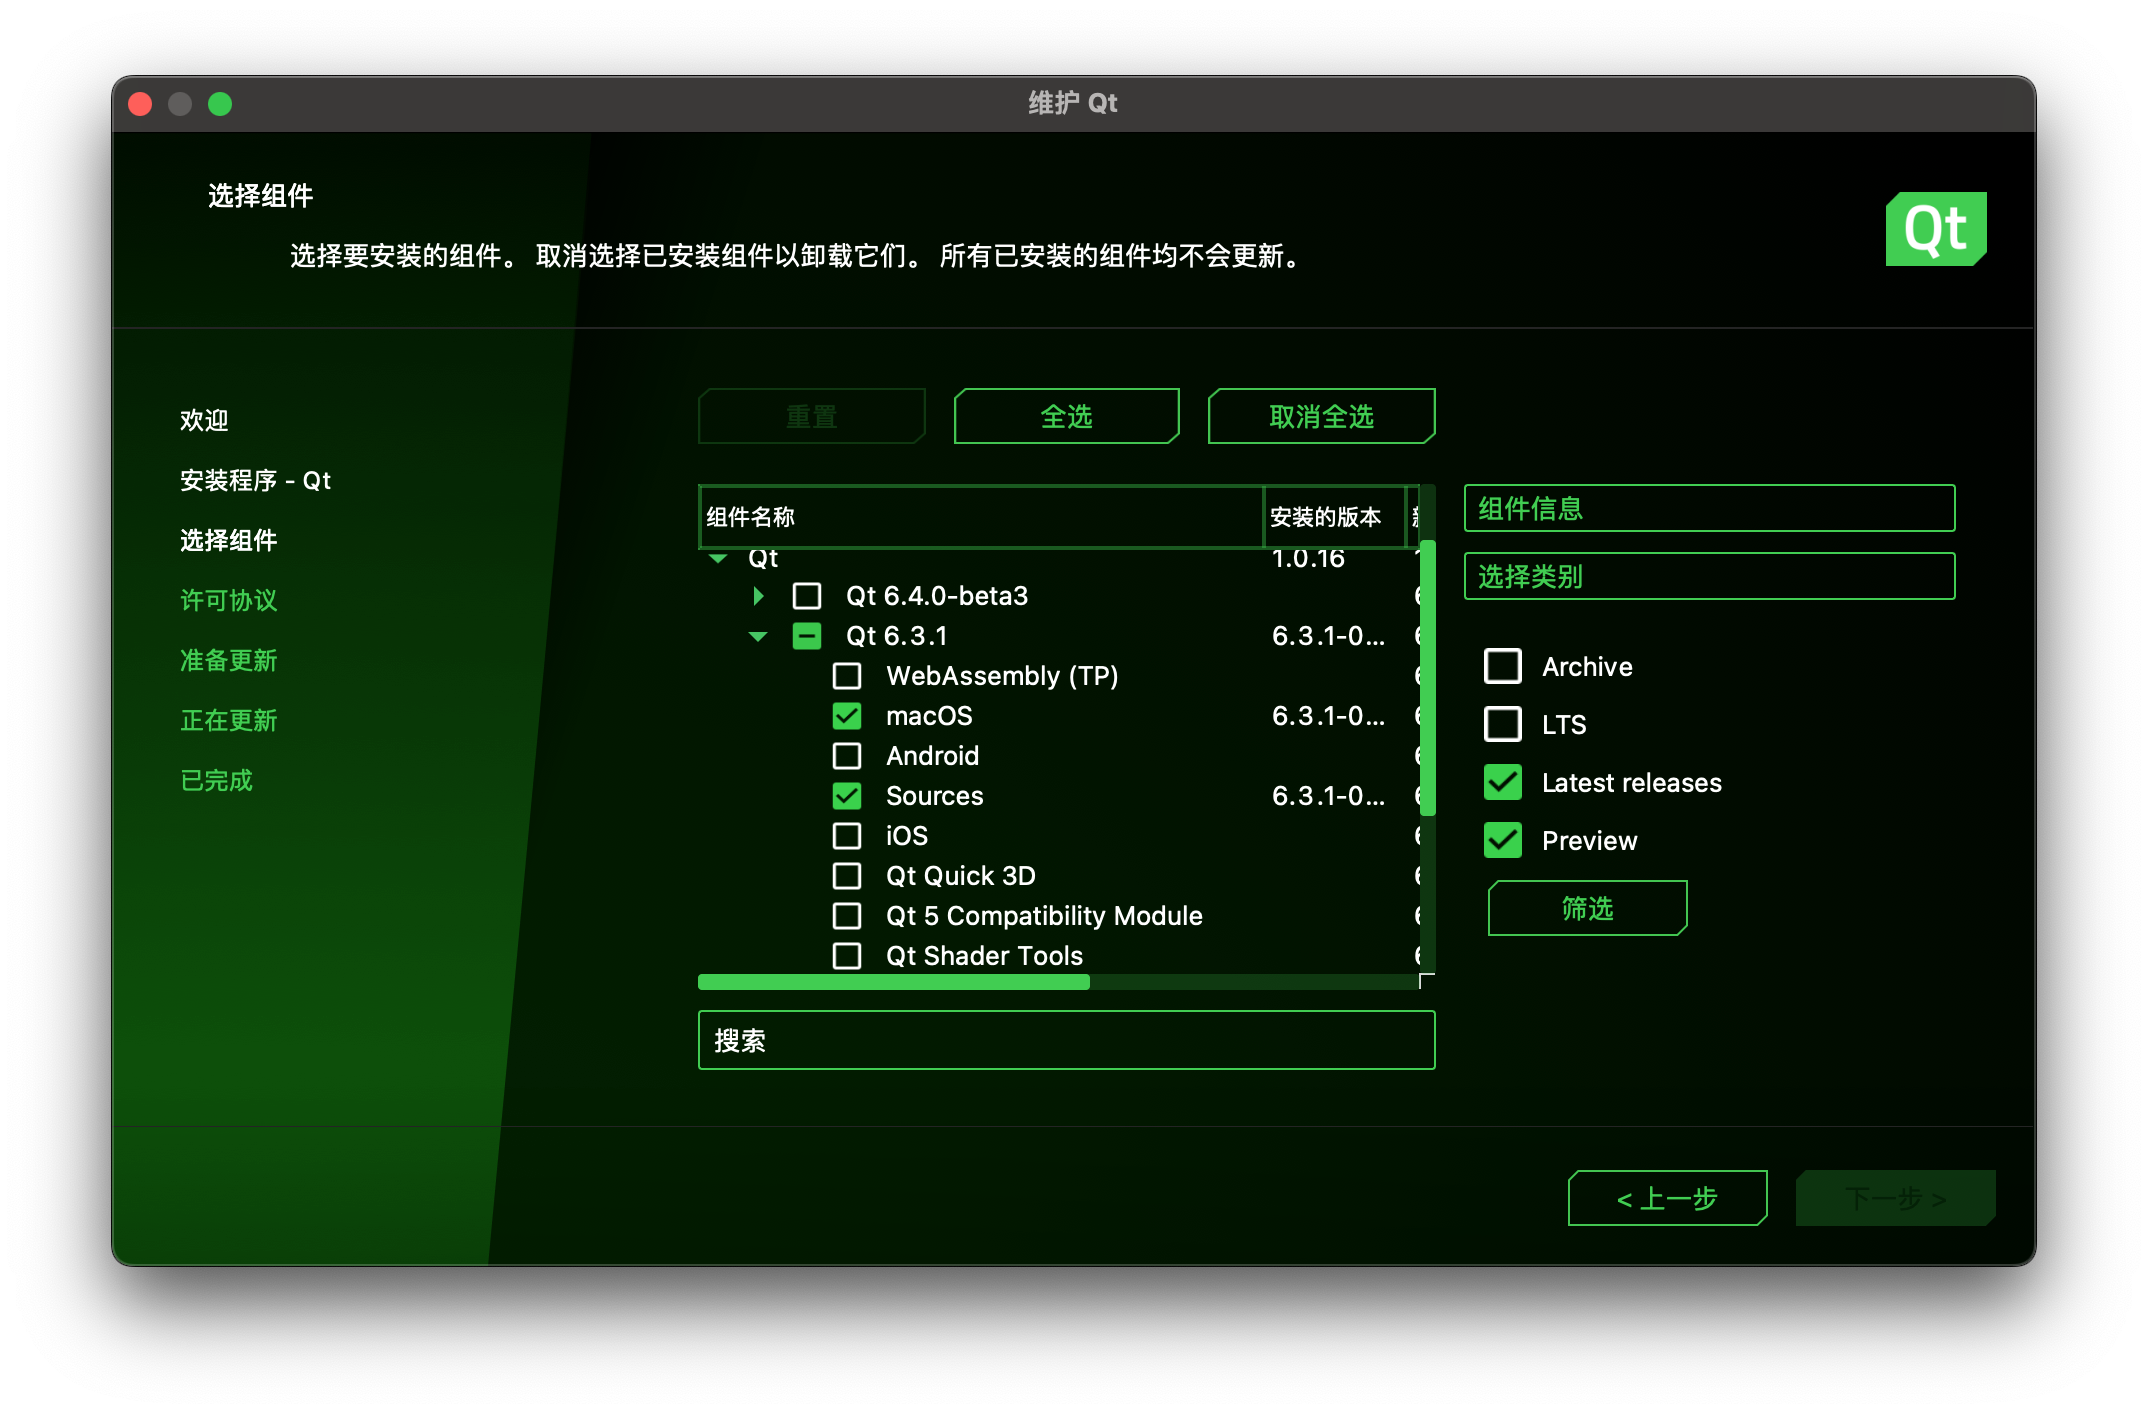Viewport: 2148px width, 1414px height.
Task: Enable the LTS category checkbox
Action: pyautogui.click(x=1503, y=724)
